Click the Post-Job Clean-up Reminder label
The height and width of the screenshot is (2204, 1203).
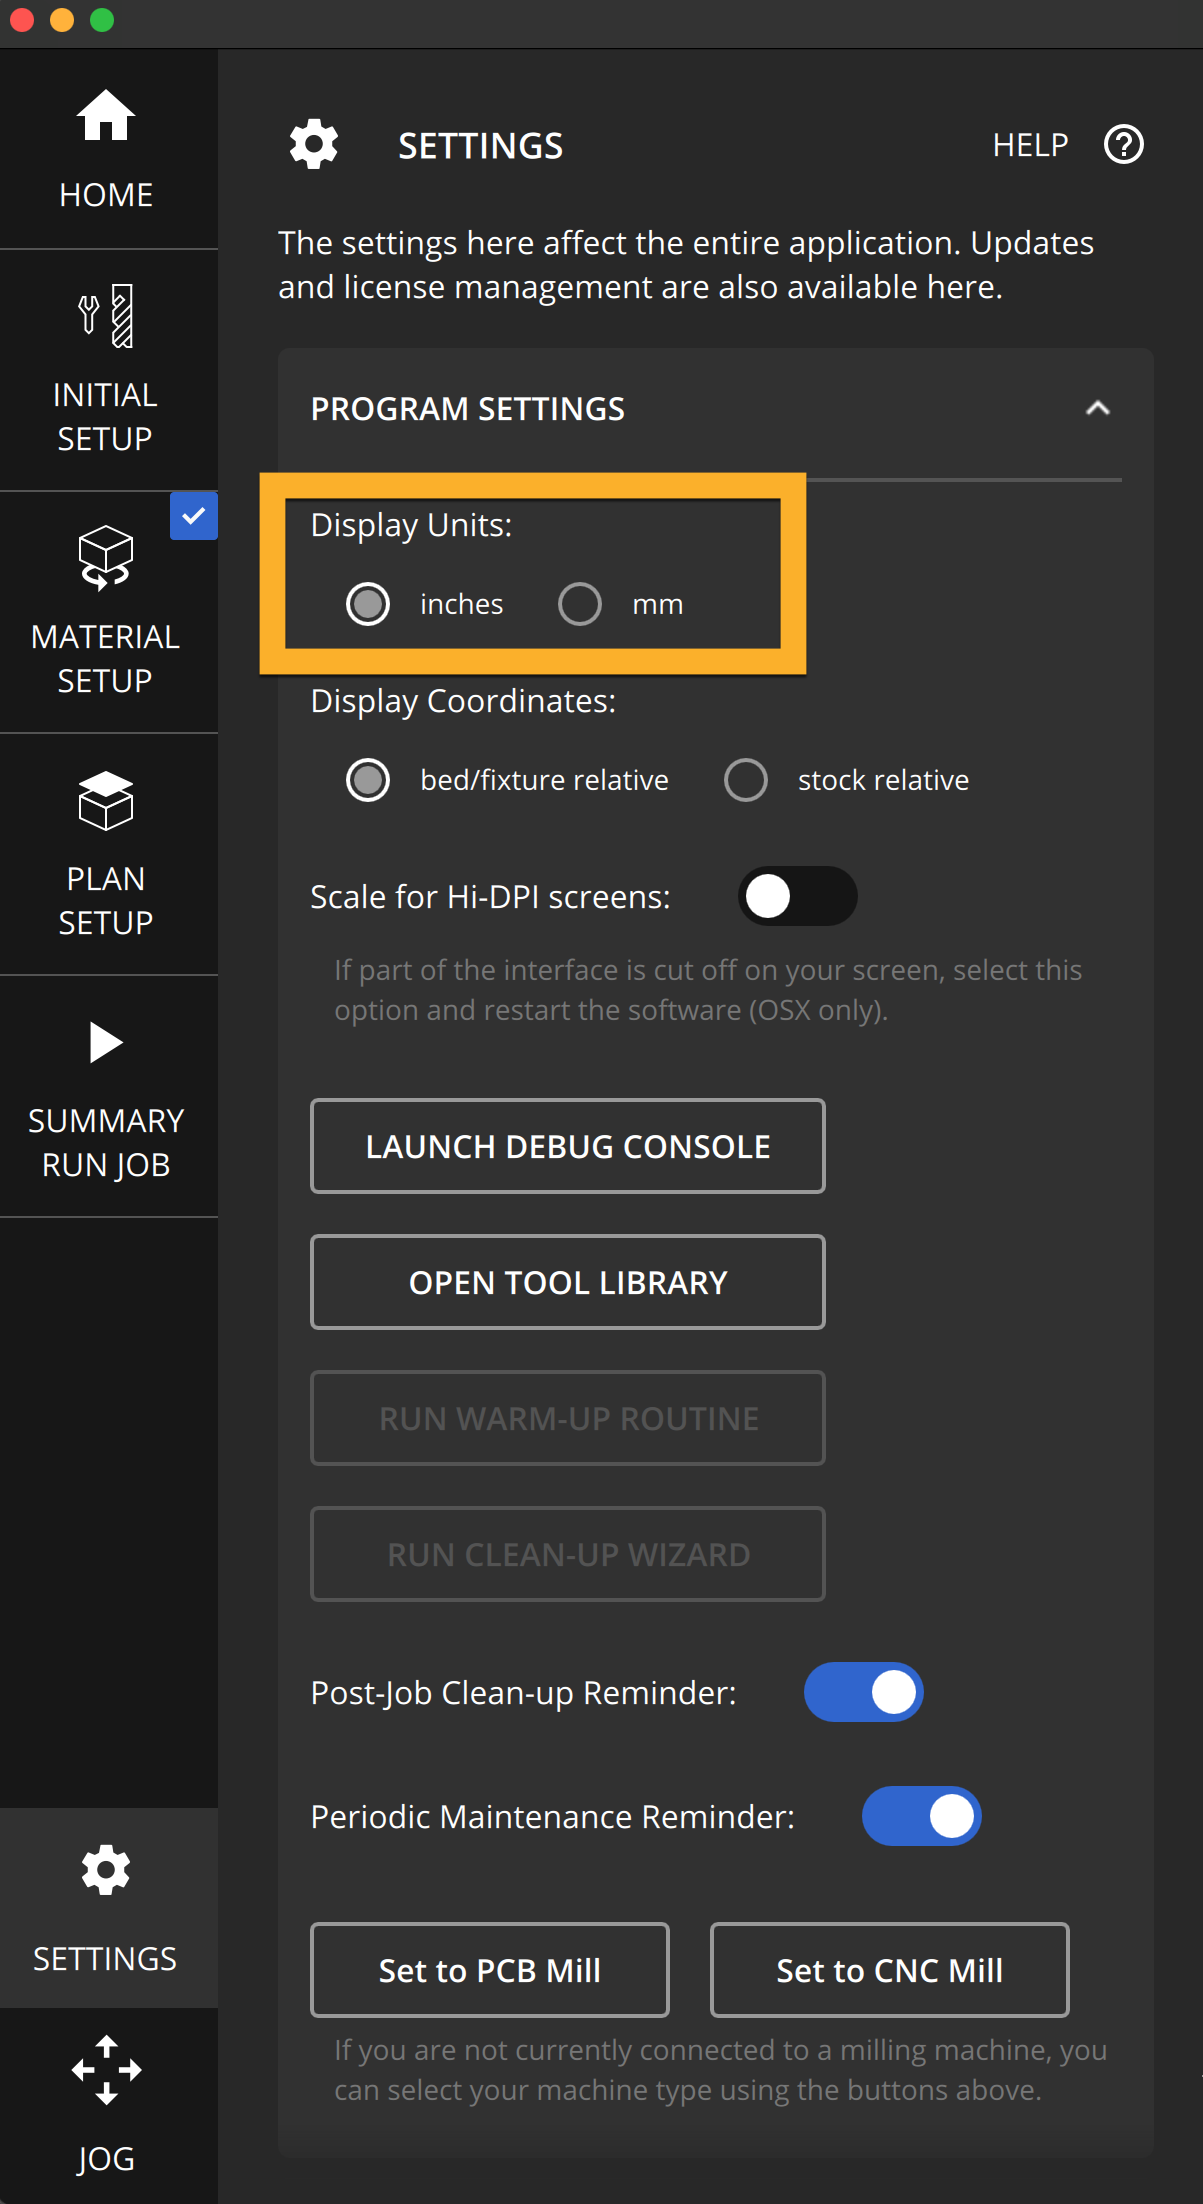pyautogui.click(x=523, y=1693)
